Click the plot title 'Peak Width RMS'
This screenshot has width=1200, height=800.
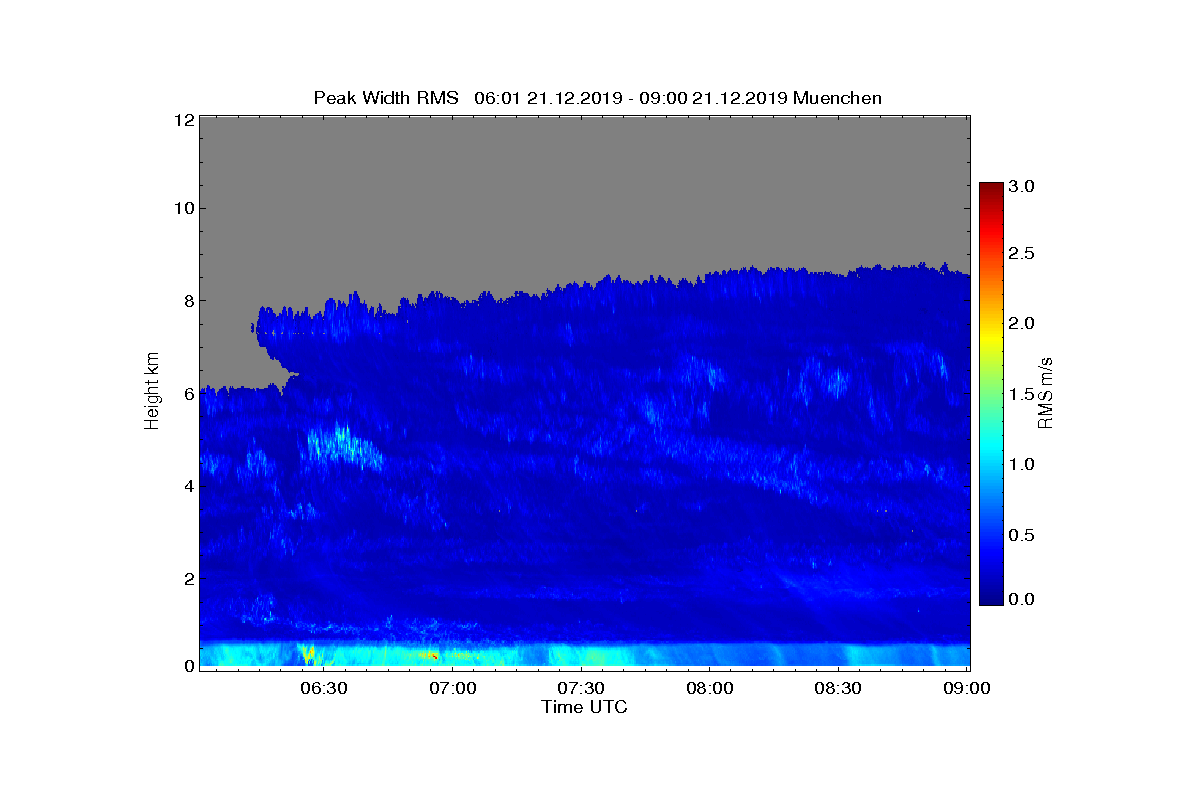click(x=386, y=98)
